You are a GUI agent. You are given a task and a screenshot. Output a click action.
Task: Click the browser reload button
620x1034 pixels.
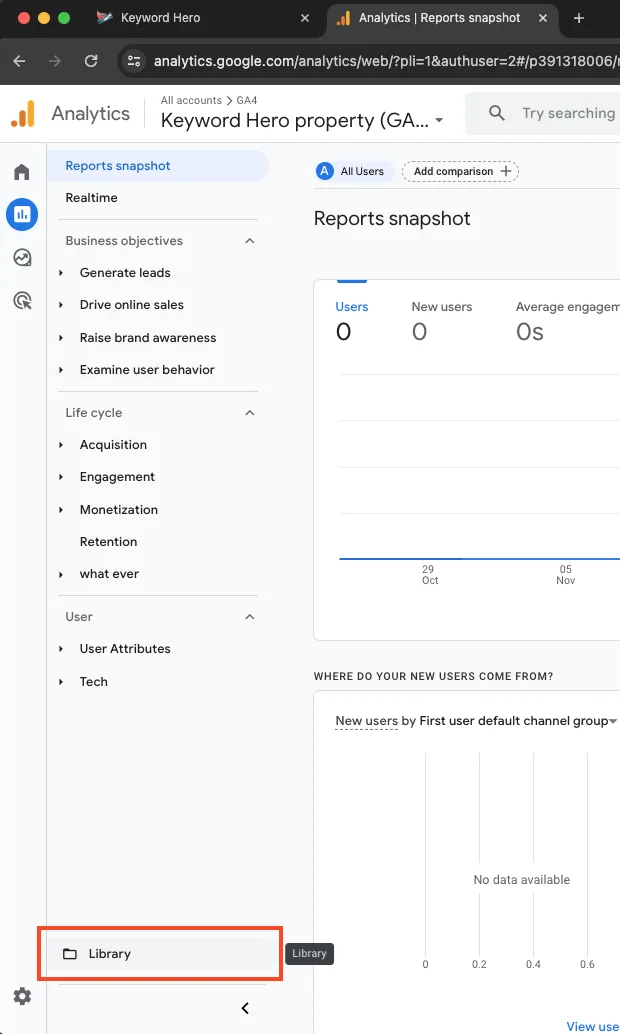(91, 61)
